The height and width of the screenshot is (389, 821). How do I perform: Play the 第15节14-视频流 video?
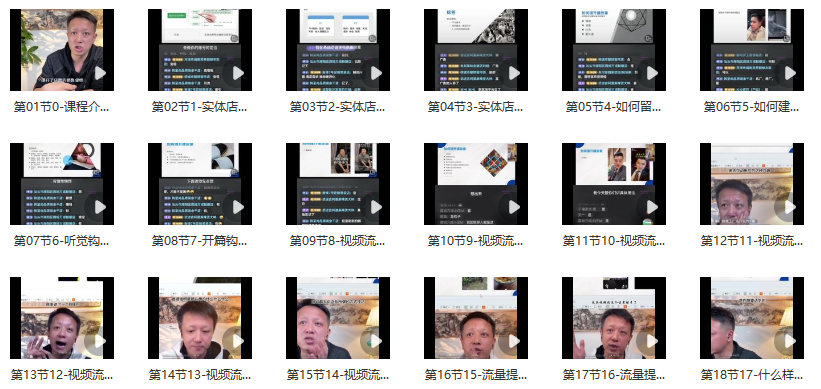[375, 341]
